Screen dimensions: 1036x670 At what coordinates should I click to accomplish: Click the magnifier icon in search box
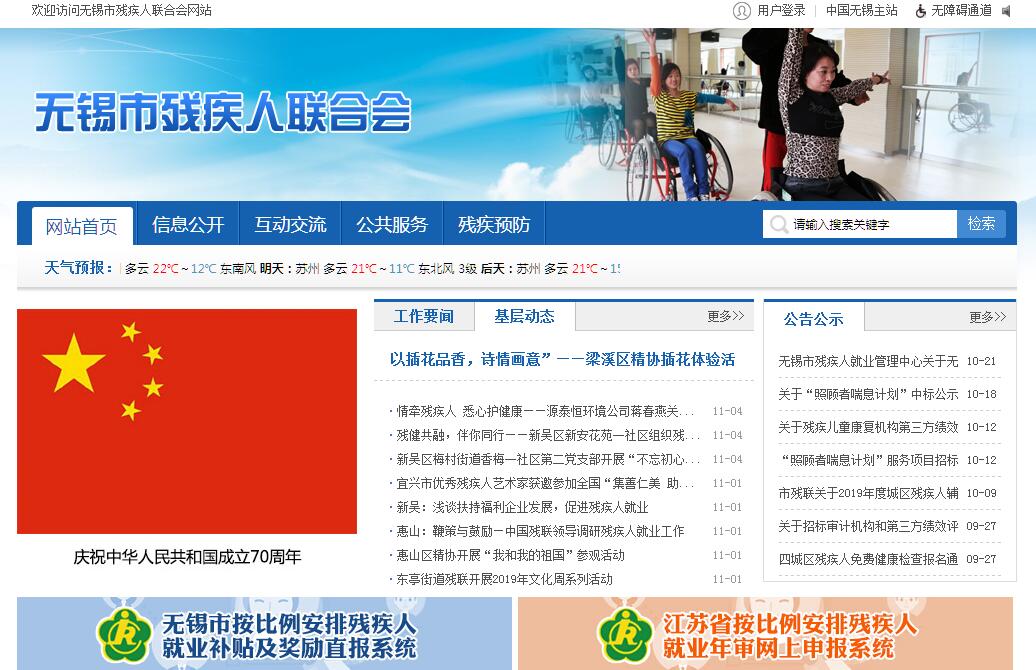778,225
